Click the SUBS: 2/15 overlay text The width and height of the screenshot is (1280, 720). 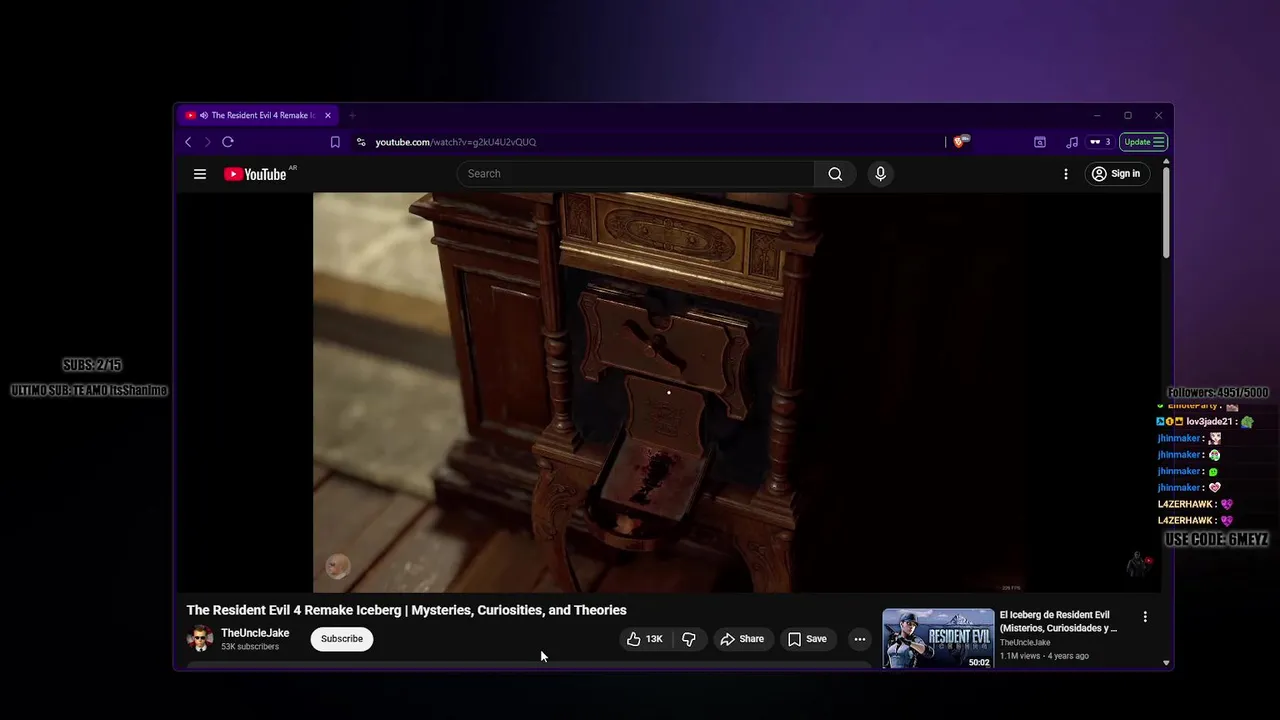coord(92,365)
